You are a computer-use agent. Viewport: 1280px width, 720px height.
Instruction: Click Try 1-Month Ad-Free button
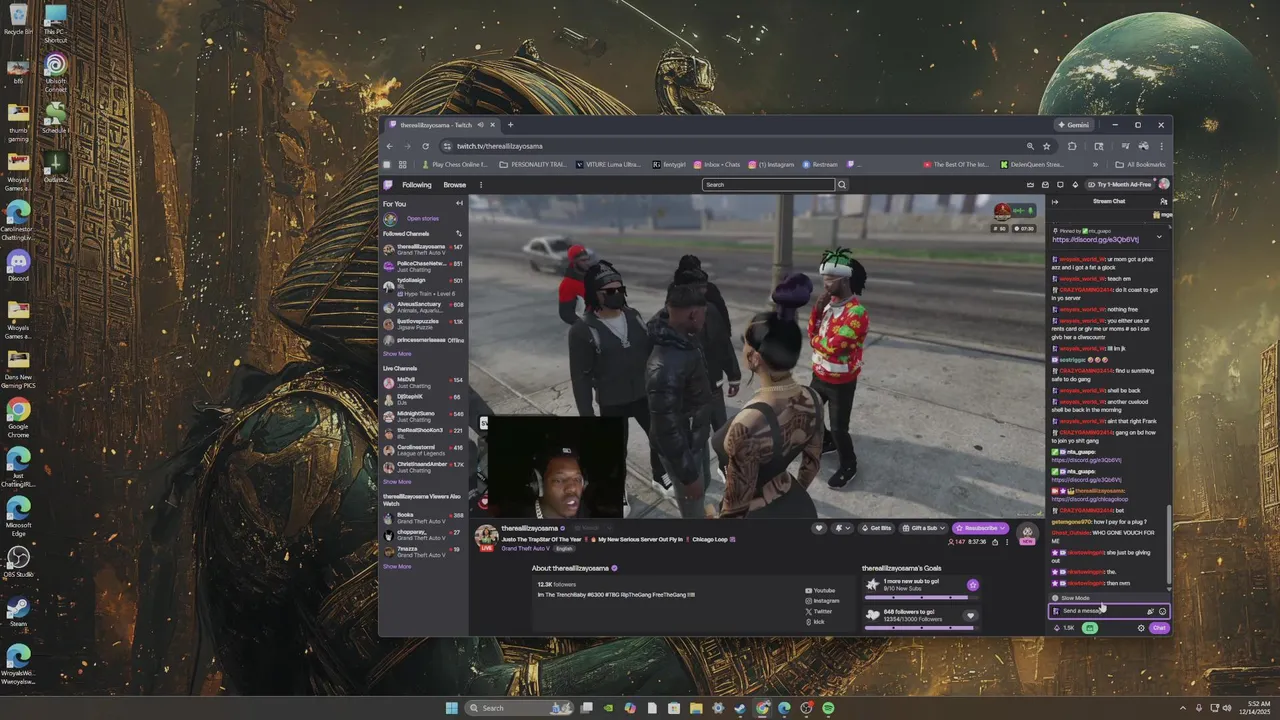click(x=1120, y=185)
